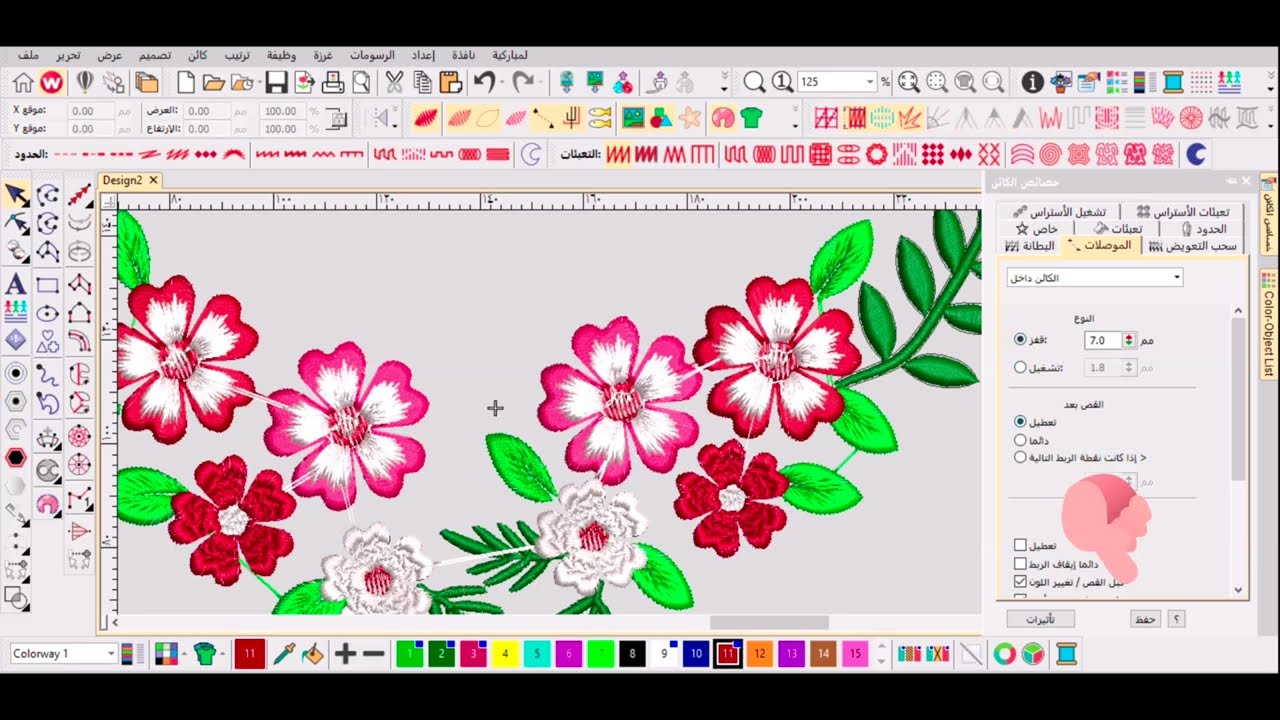This screenshot has width=1280, height=720.
Task: Click the 'العرض' (width) value field
Action: click(x=207, y=111)
